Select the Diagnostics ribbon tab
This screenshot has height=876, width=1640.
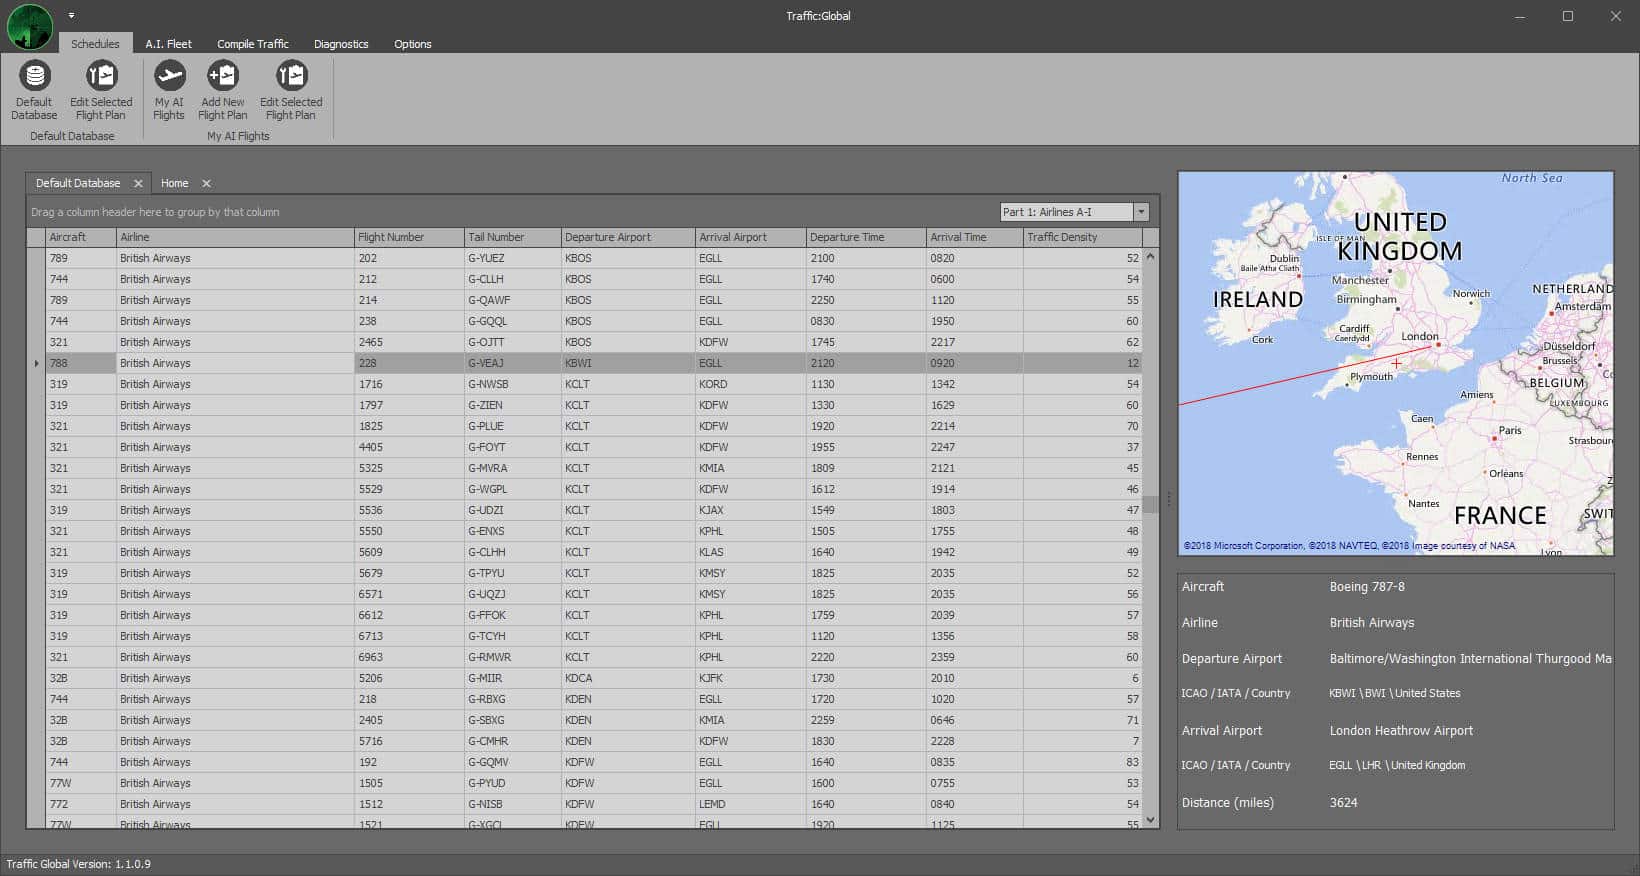coord(341,44)
